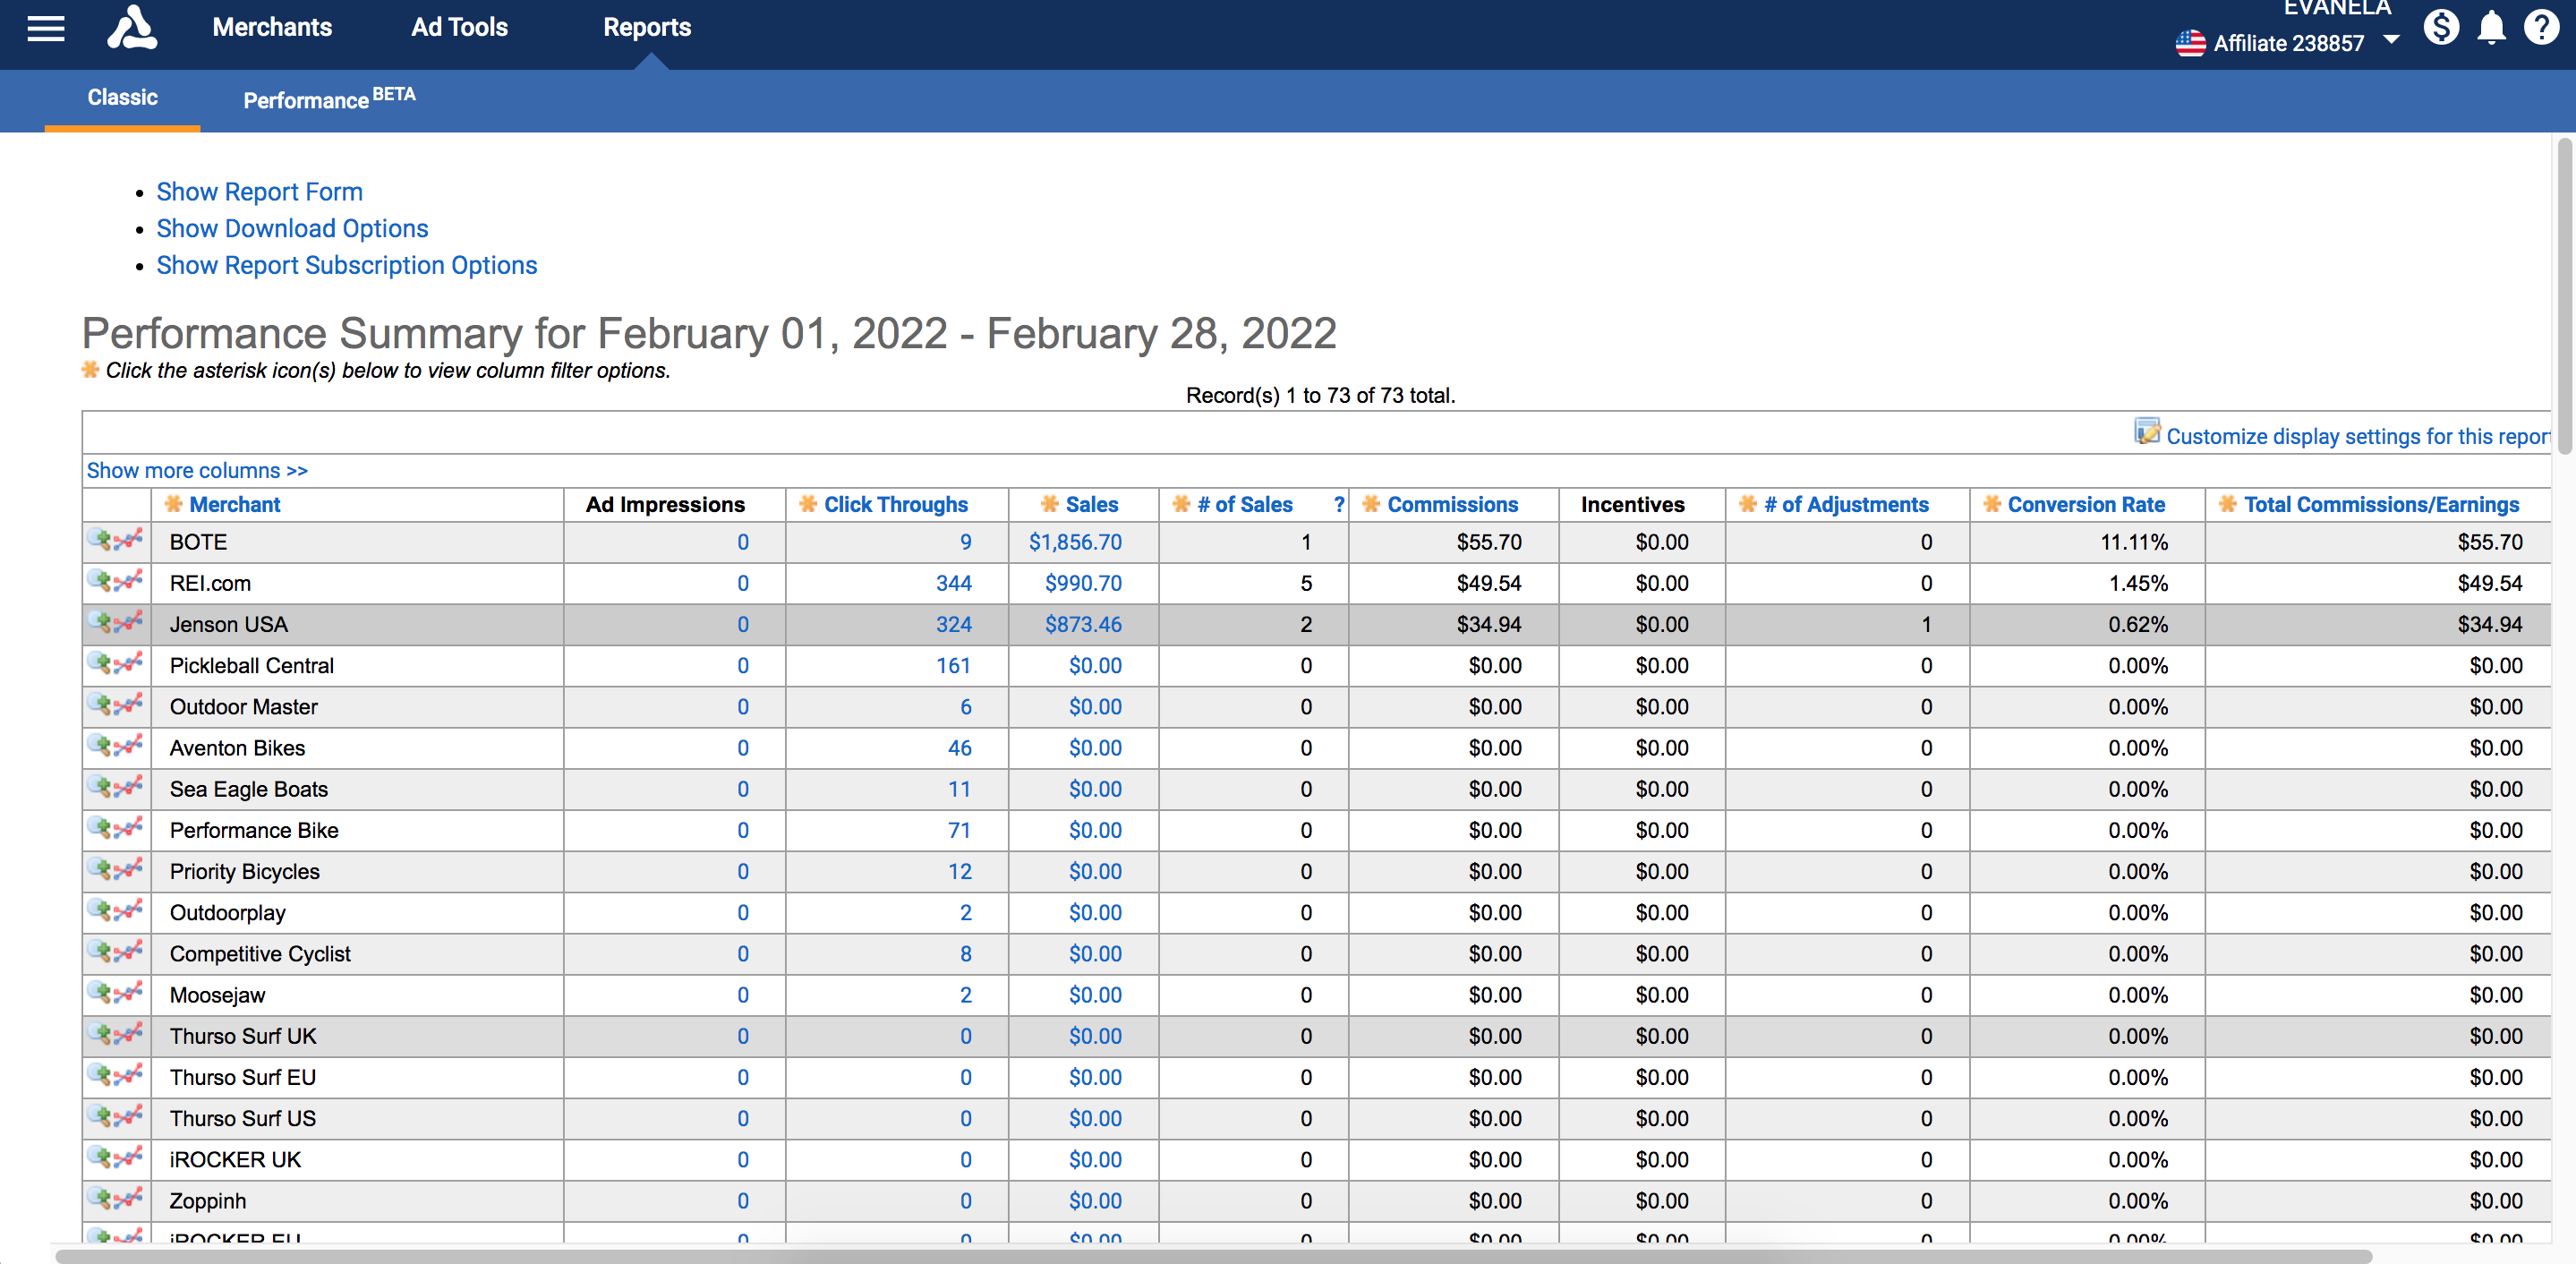Sort by Commissions column header
Image resolution: width=2576 pixels, height=1264 pixels.
click(x=1452, y=505)
